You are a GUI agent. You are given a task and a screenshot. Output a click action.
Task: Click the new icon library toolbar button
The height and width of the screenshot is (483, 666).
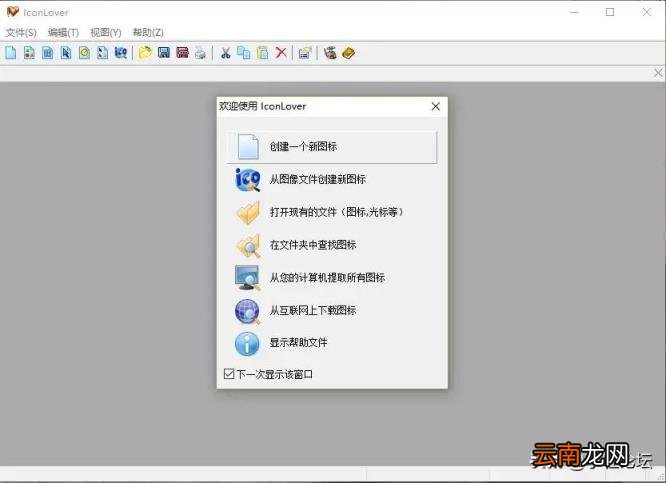click(29, 53)
